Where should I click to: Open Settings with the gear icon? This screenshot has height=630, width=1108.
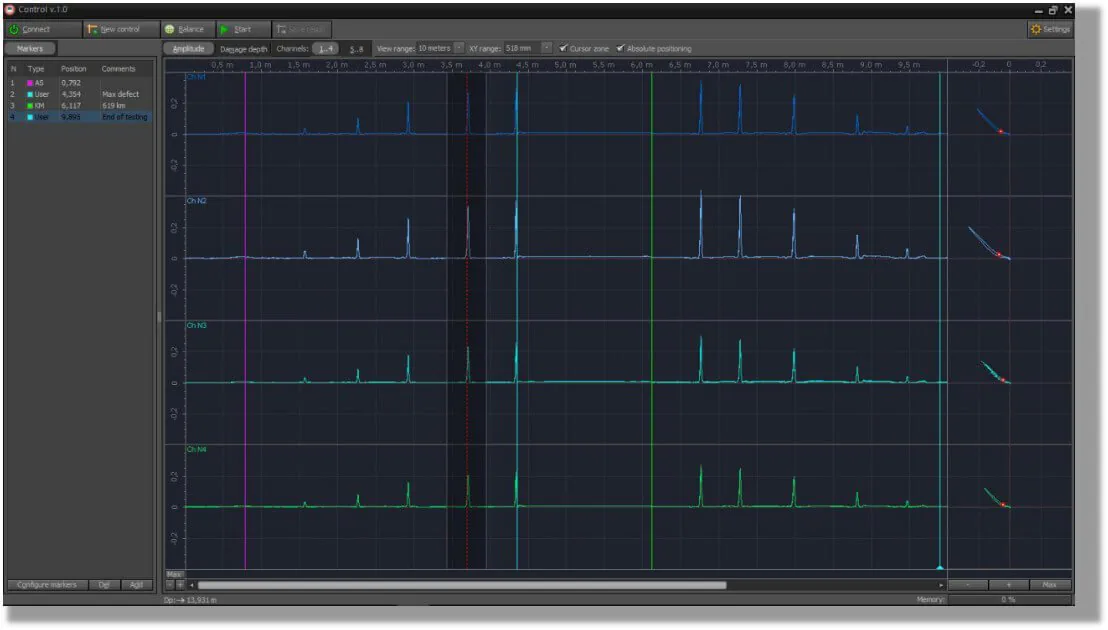[x=1035, y=29]
